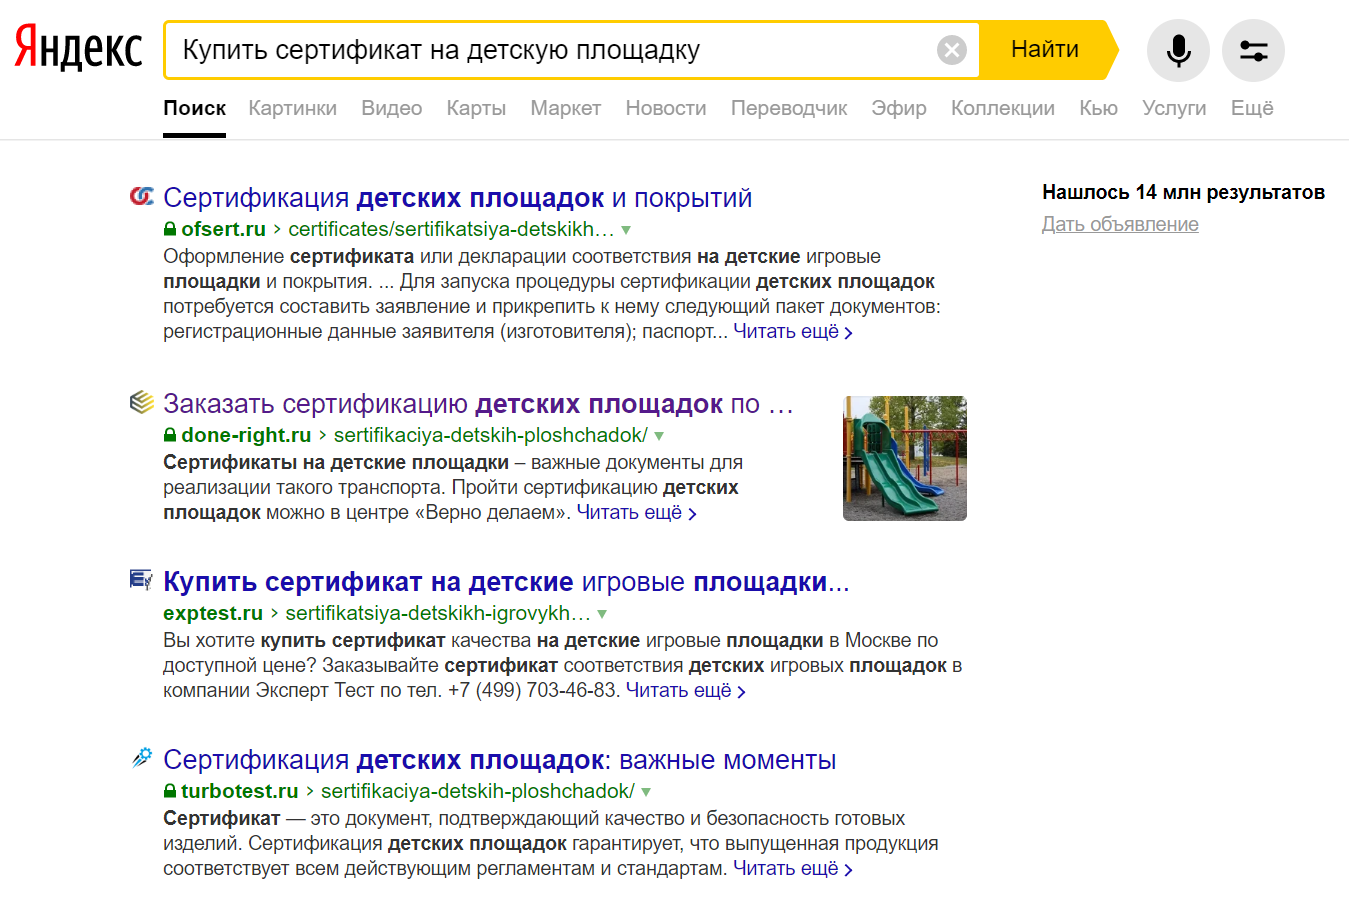Click the turbotest.ru favicon icon
This screenshot has width=1349, height=901.
[x=142, y=758]
